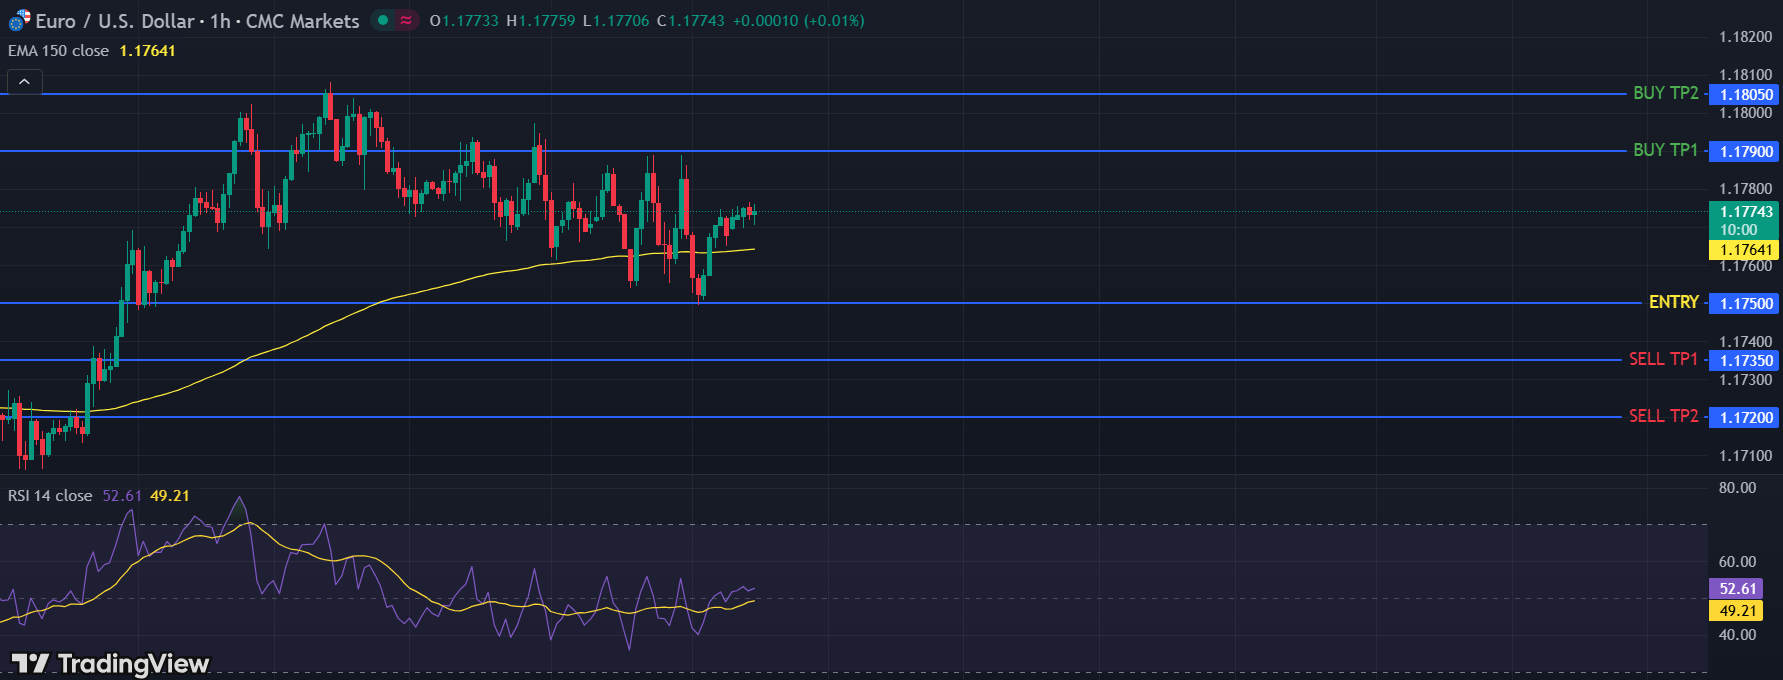Click the SELL TP1 line label
Viewport: 1783px width, 680px height.
pyautogui.click(x=1663, y=359)
